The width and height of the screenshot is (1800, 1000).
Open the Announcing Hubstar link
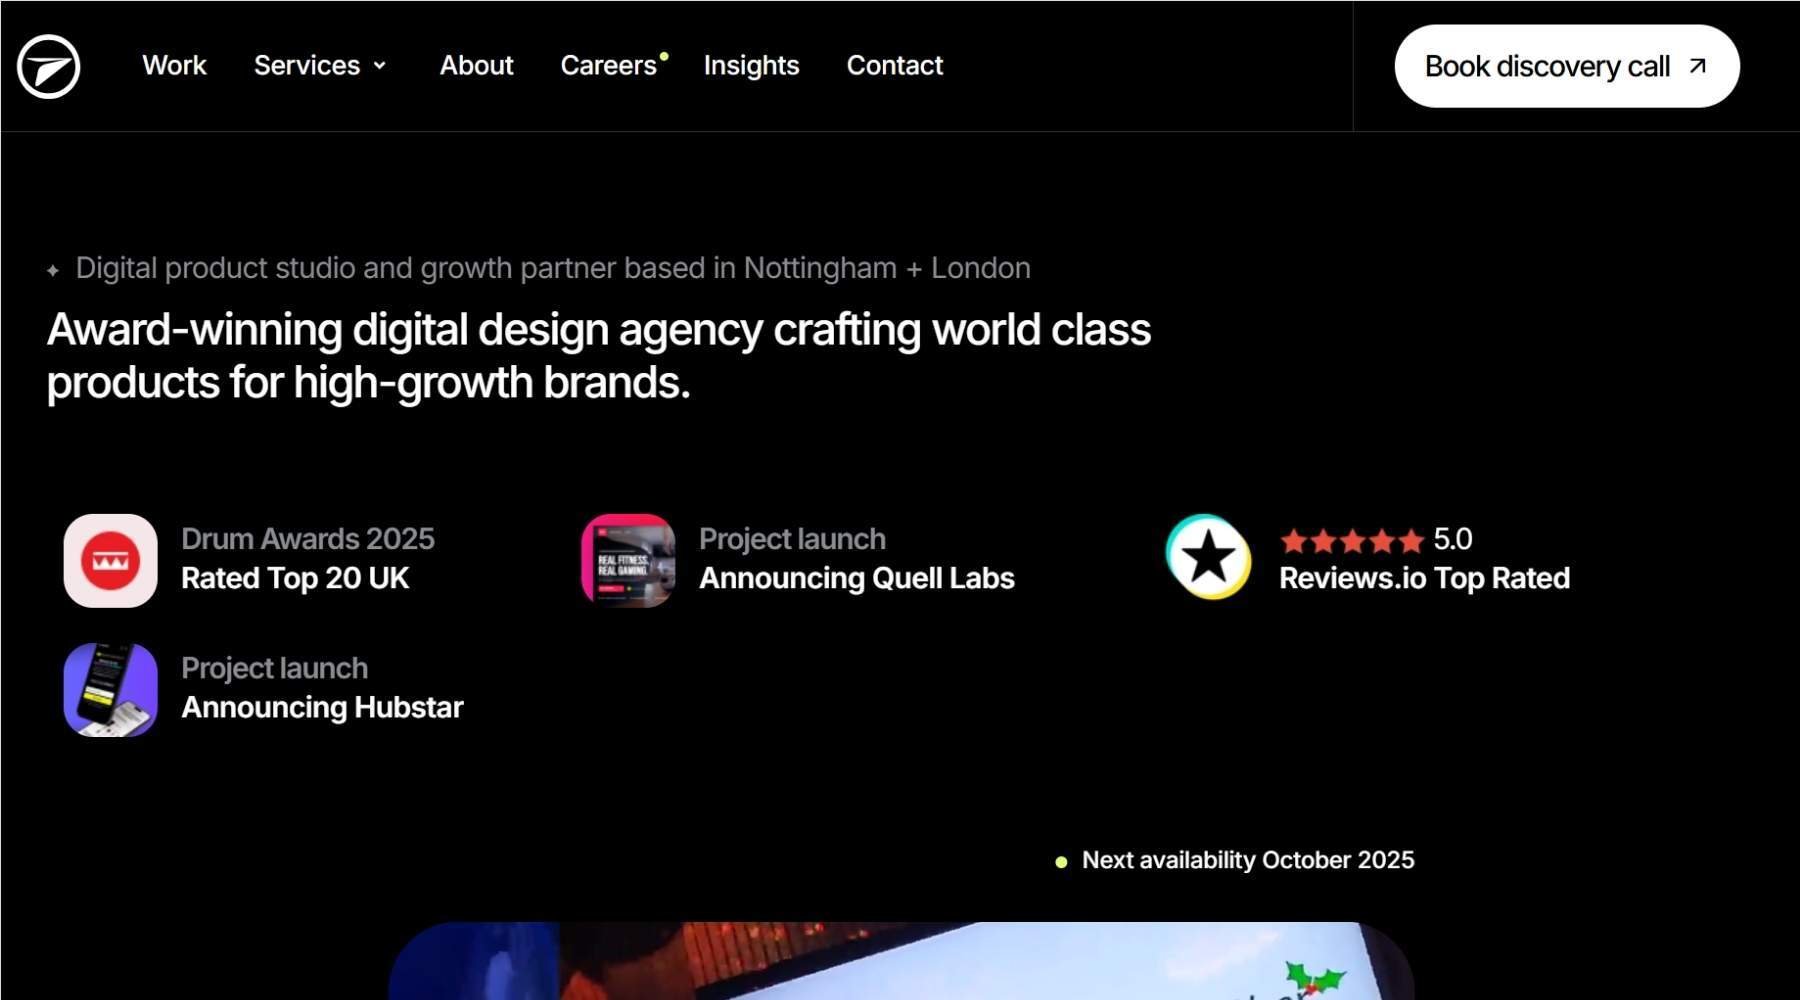(322, 707)
